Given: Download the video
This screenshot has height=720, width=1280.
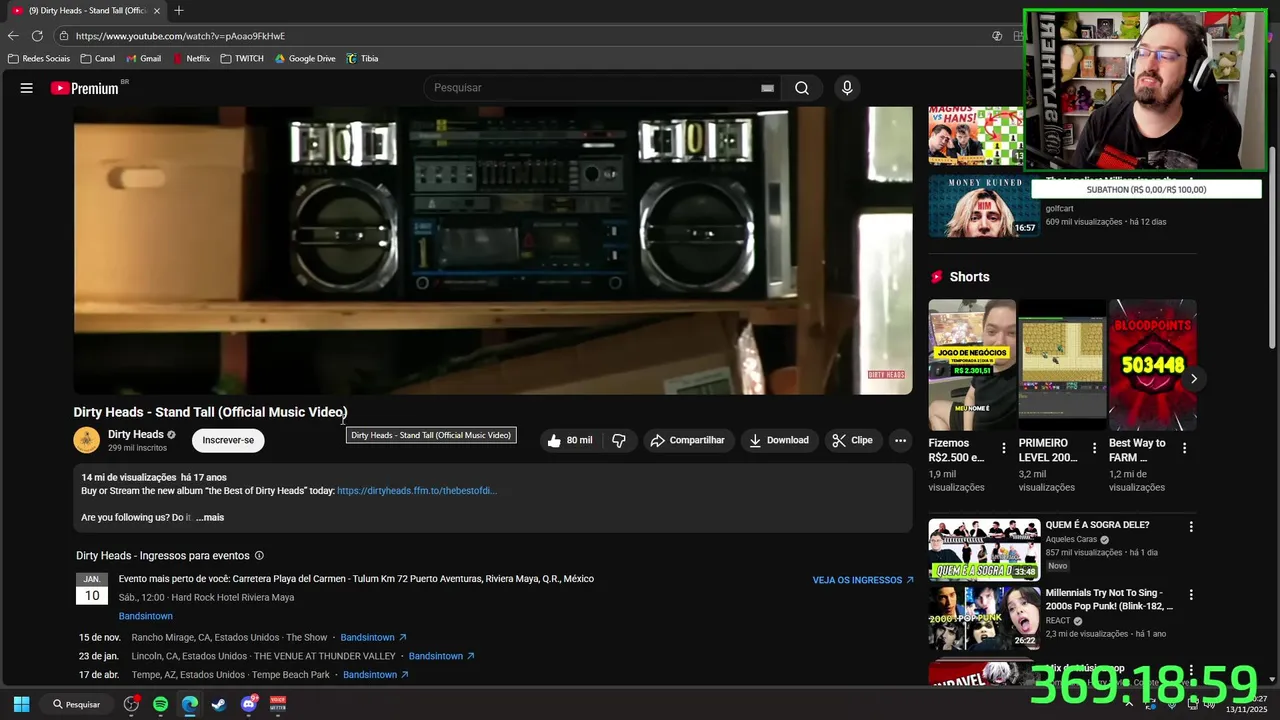Looking at the screenshot, I should [x=779, y=440].
